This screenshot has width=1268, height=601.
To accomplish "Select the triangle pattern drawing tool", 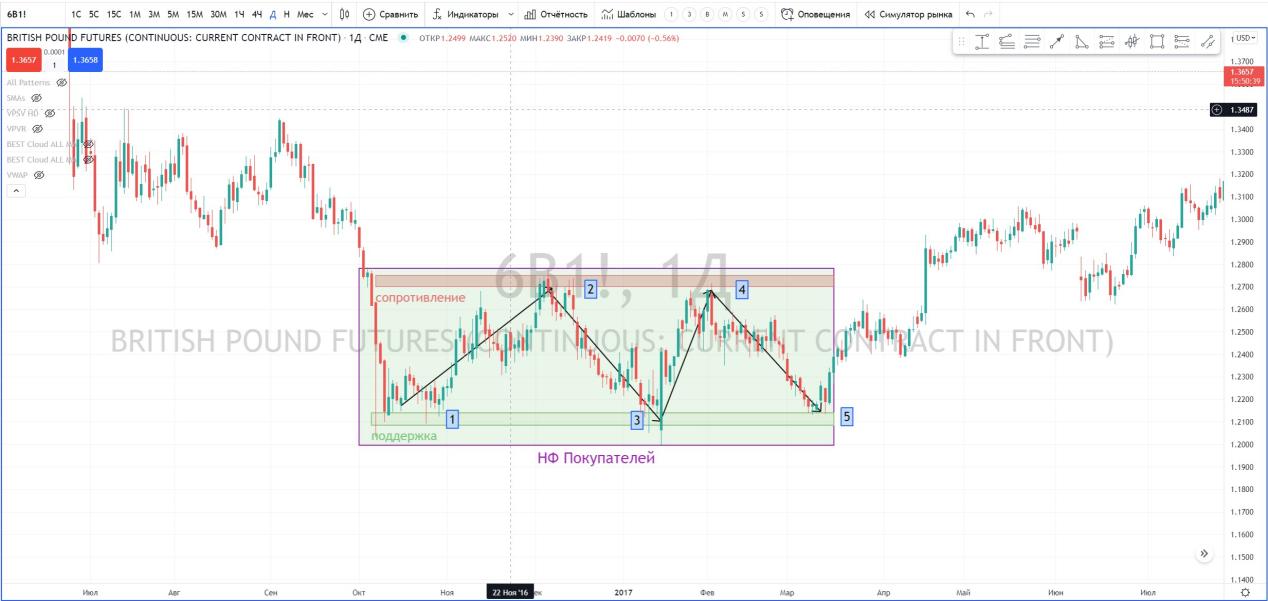I will click(x=1082, y=42).
